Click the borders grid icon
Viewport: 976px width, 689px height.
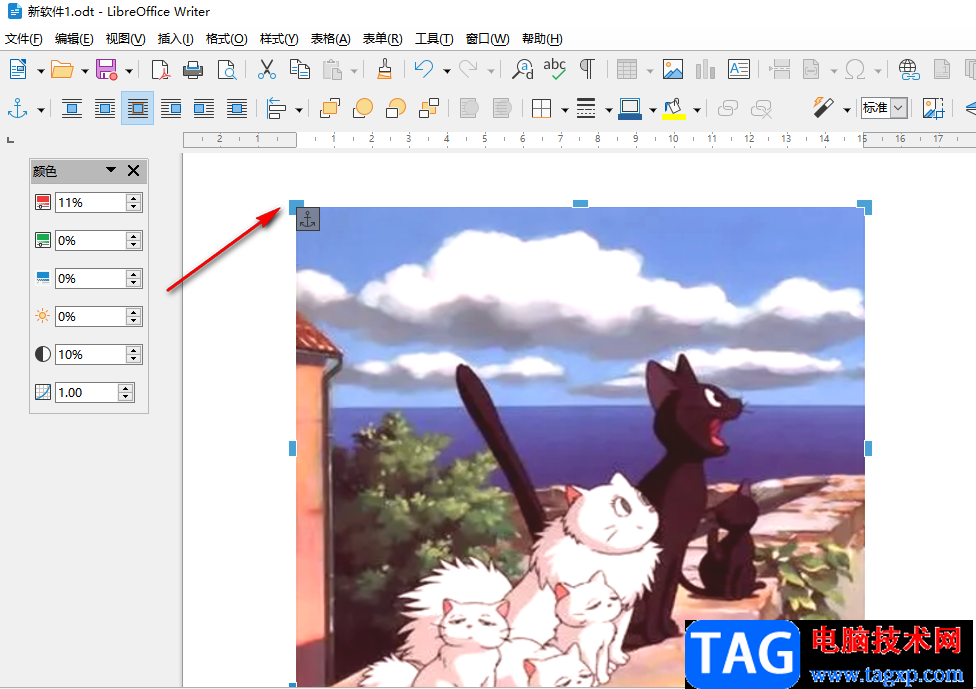point(542,110)
